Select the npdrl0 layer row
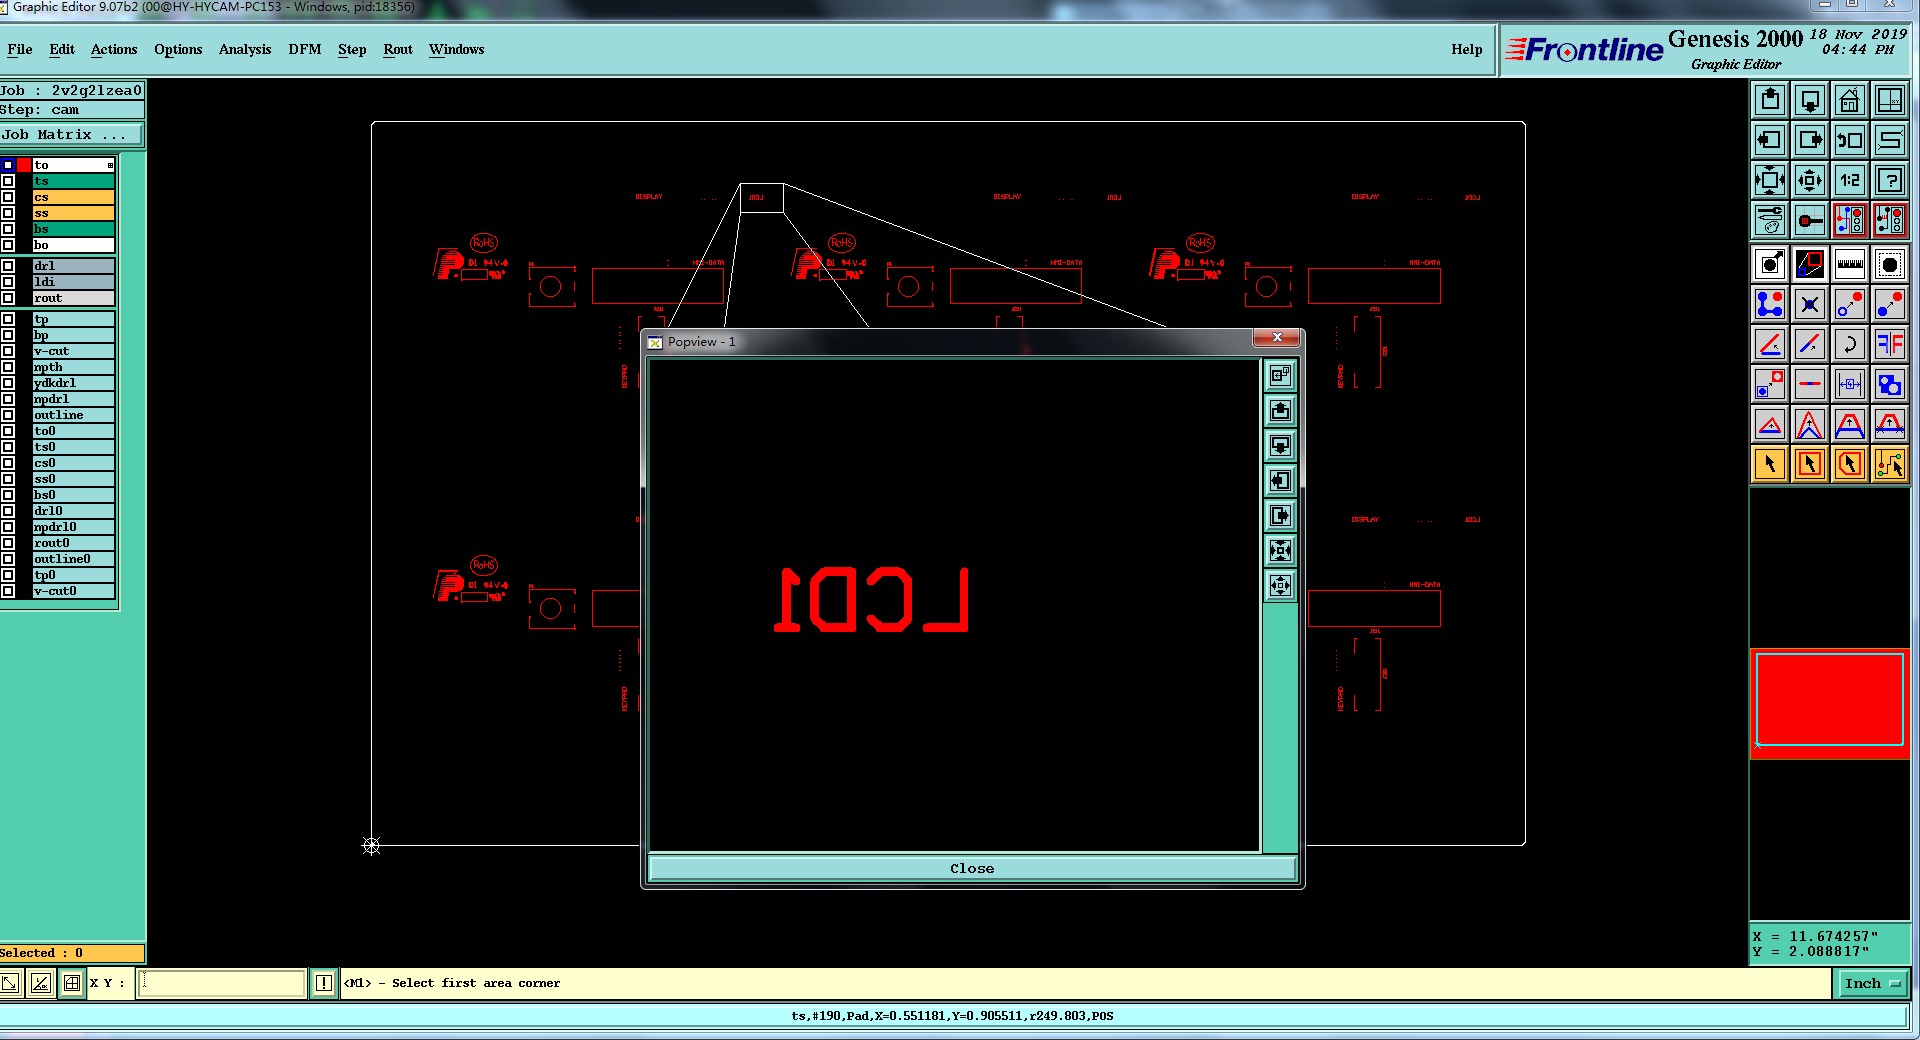 pyautogui.click(x=73, y=527)
